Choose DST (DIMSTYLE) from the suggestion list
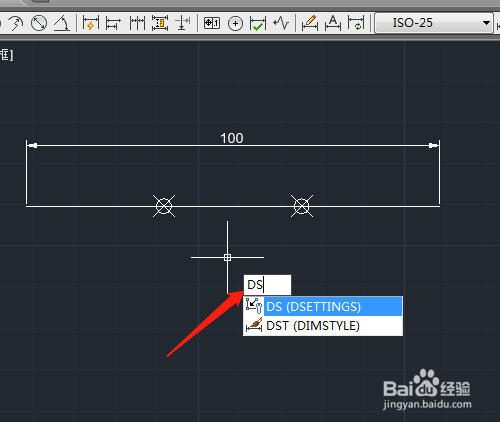Image resolution: width=500 pixels, height=422 pixels. tap(323, 326)
